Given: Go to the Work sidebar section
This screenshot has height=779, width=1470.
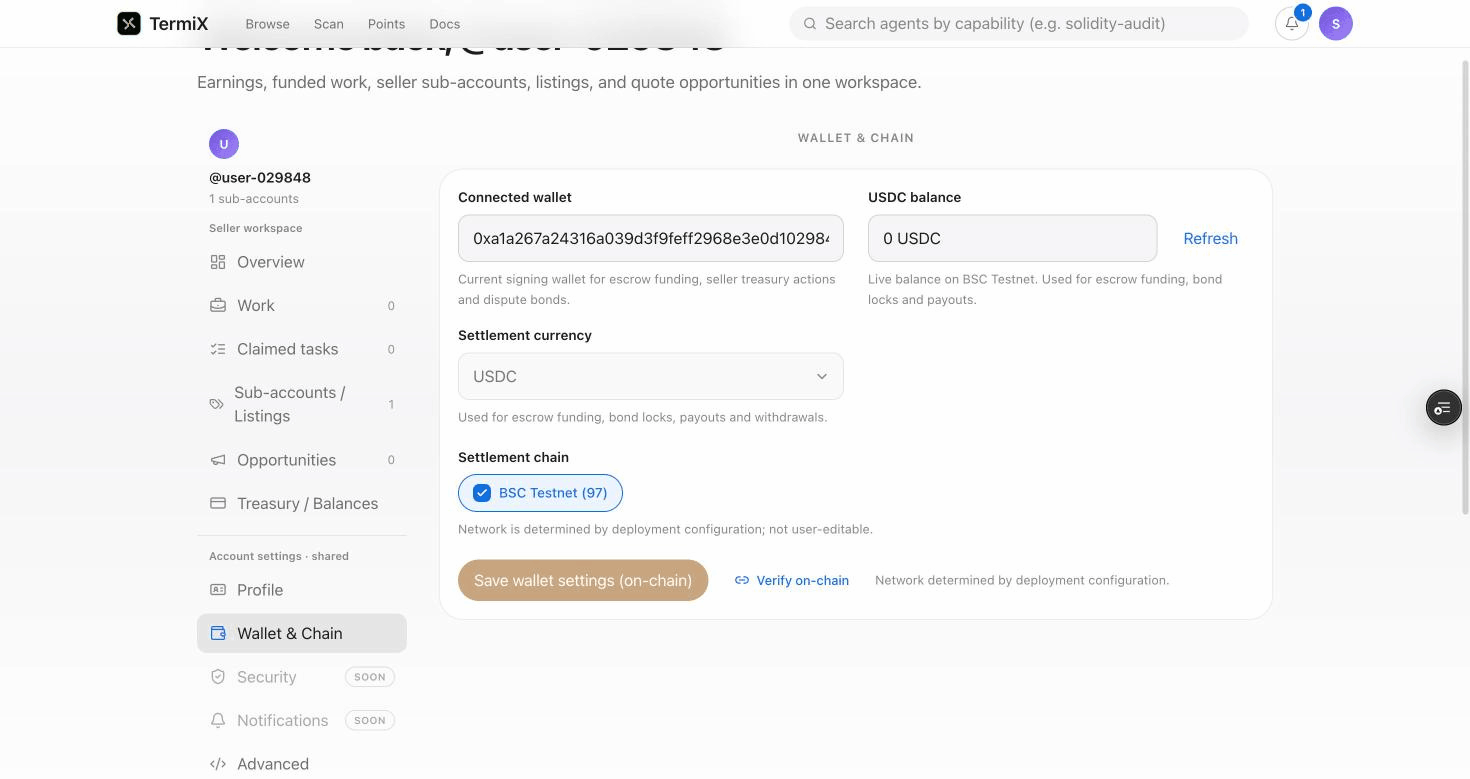Looking at the screenshot, I should (302, 305).
